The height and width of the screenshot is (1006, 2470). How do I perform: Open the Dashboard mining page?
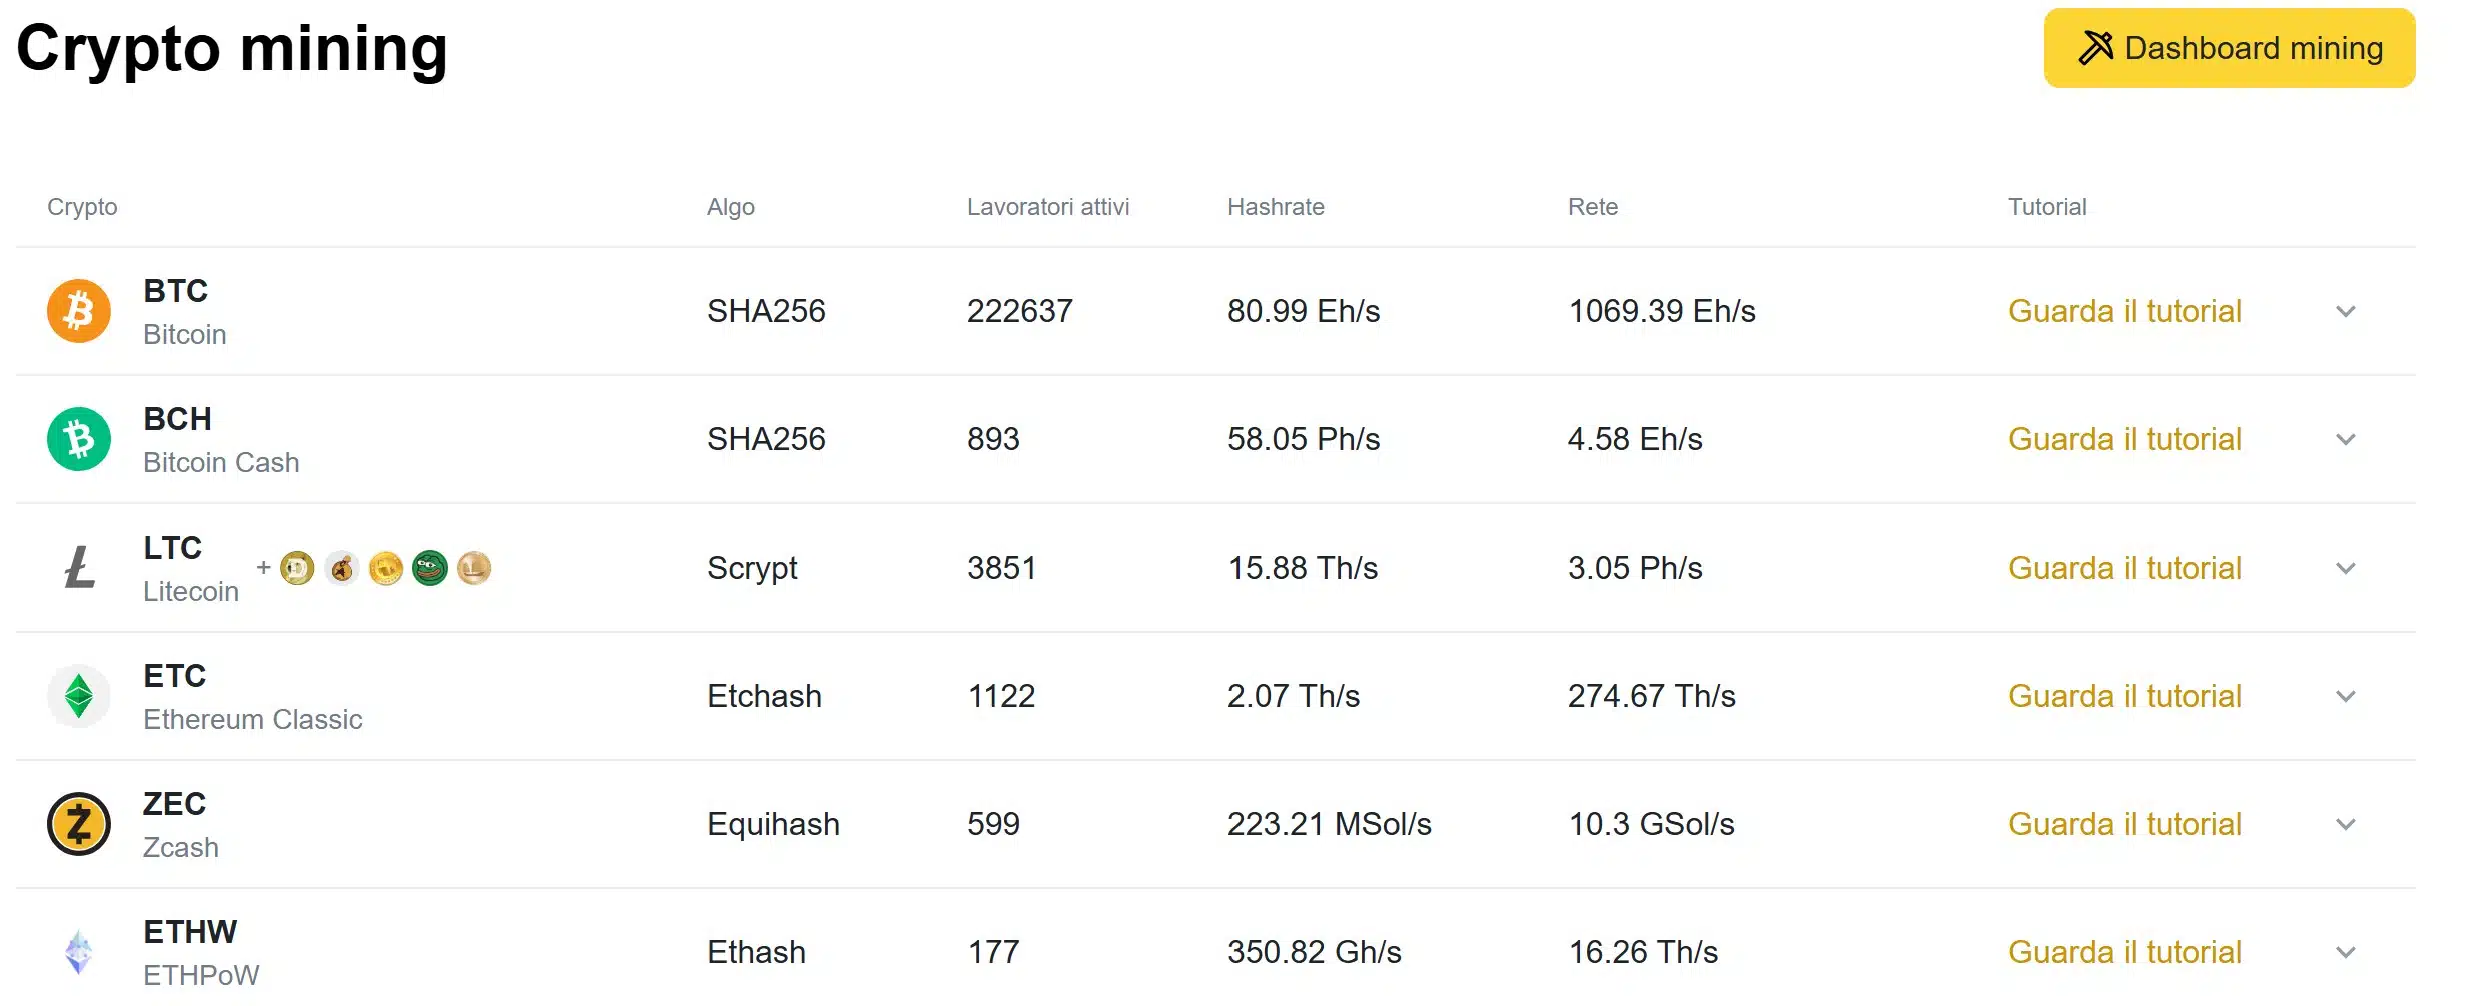coord(2228,47)
